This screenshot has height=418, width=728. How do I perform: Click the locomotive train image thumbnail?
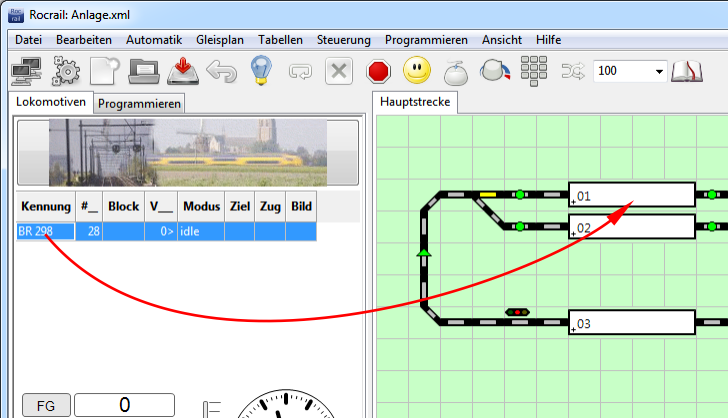coord(188,153)
